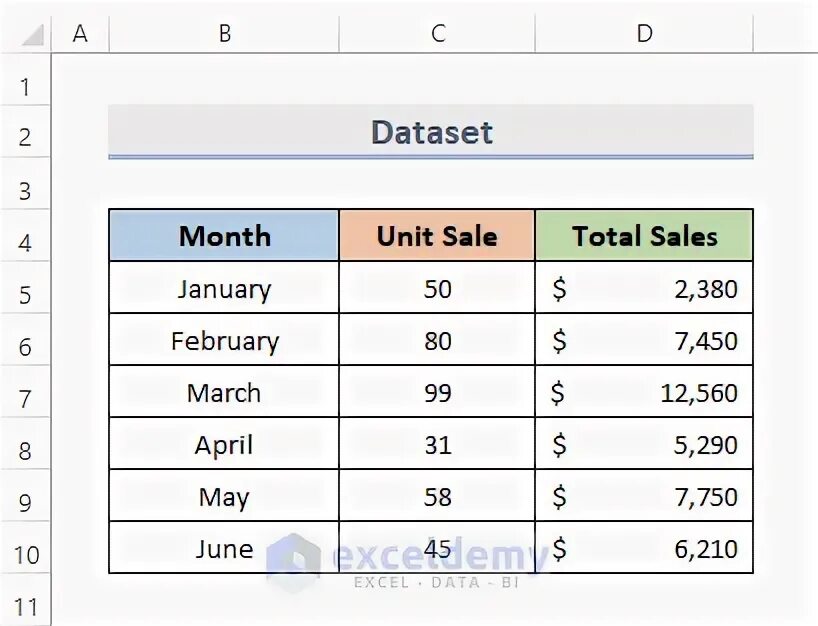
Task: Click the Dataset title cell
Action: click(431, 132)
